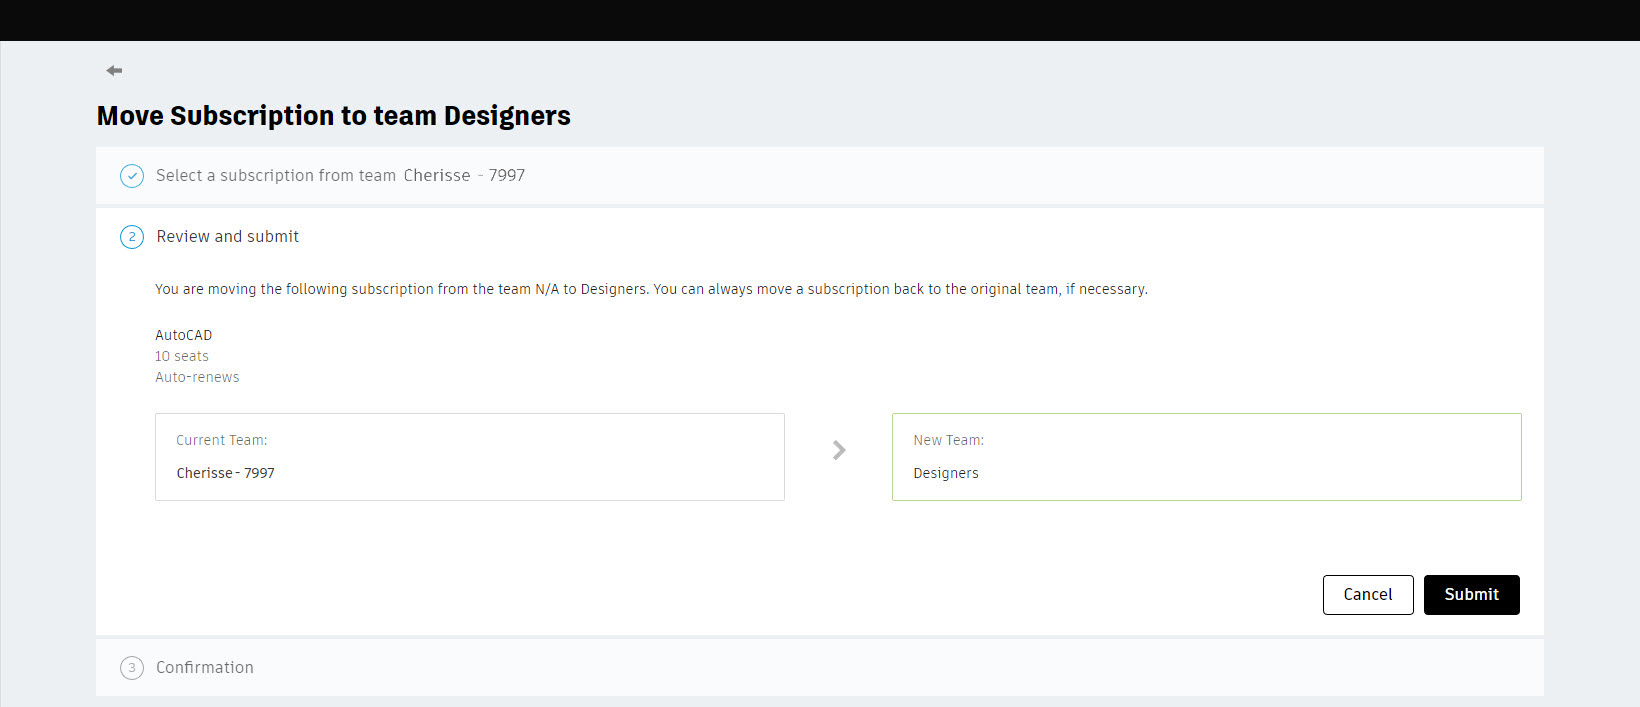Select the New Team Designers box

[1206, 457]
